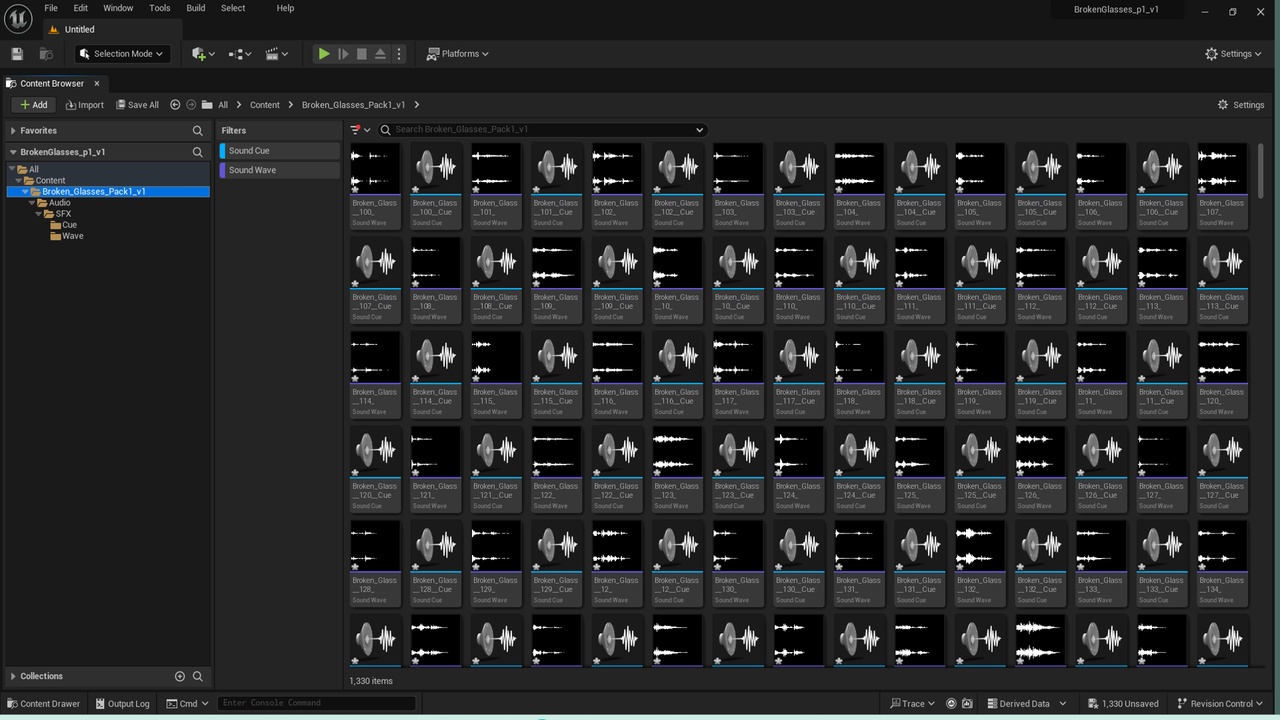Open the File menu
1280x720 pixels.
[51, 8]
